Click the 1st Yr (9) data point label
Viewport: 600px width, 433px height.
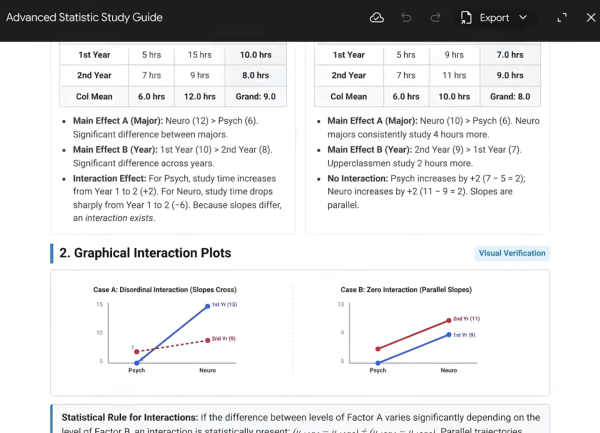point(464,335)
